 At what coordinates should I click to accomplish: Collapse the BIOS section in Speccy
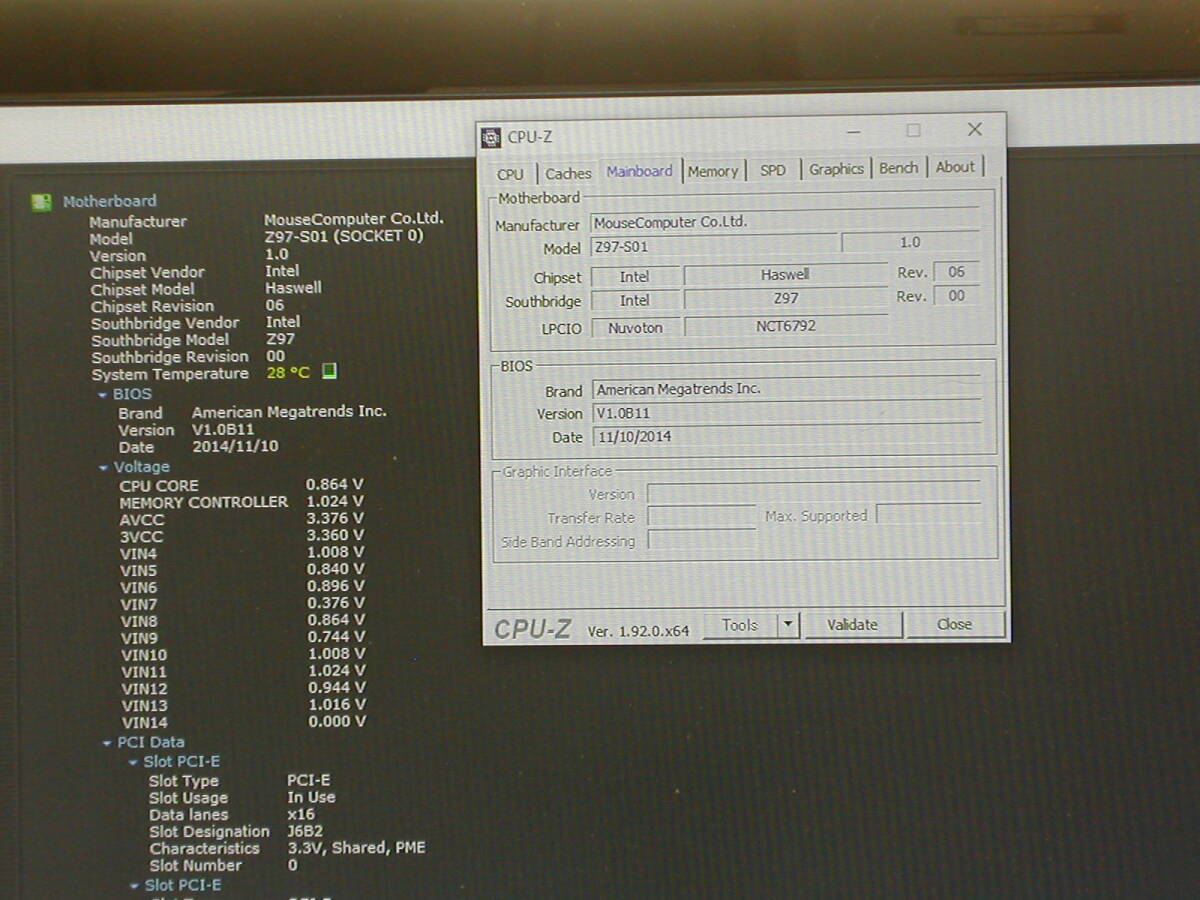coord(103,395)
